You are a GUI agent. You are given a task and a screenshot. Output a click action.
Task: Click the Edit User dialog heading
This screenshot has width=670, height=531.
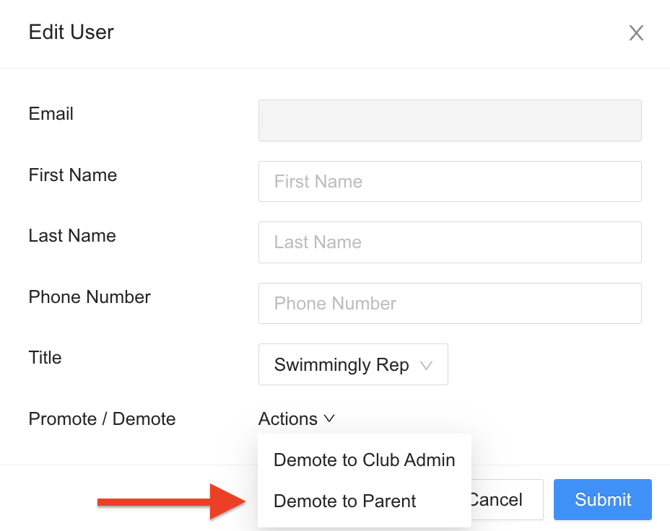pos(71,32)
